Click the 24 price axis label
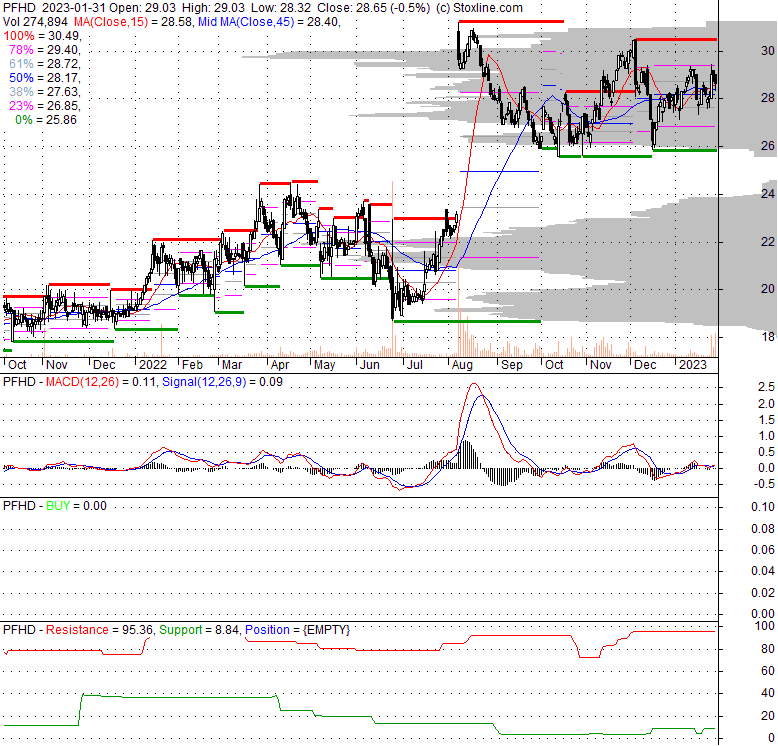This screenshot has width=778, height=746. coord(768,193)
